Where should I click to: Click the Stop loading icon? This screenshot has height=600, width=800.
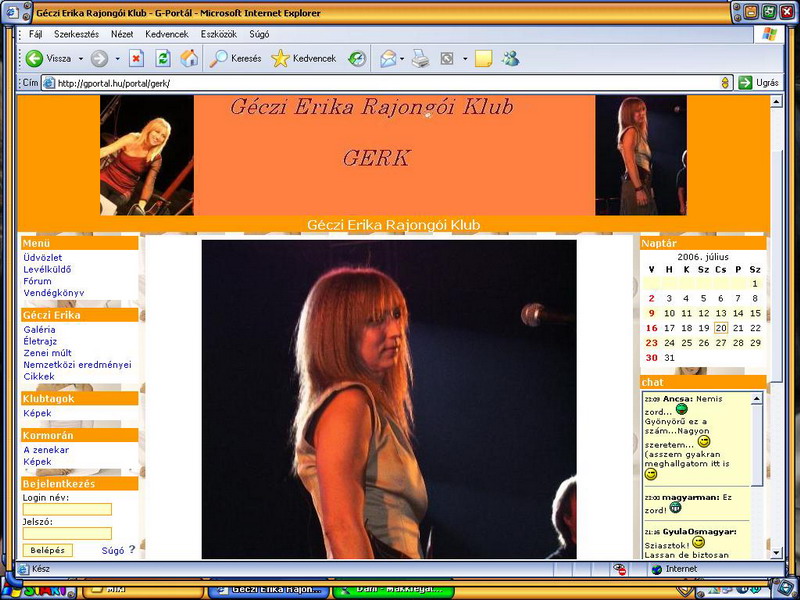click(x=137, y=59)
